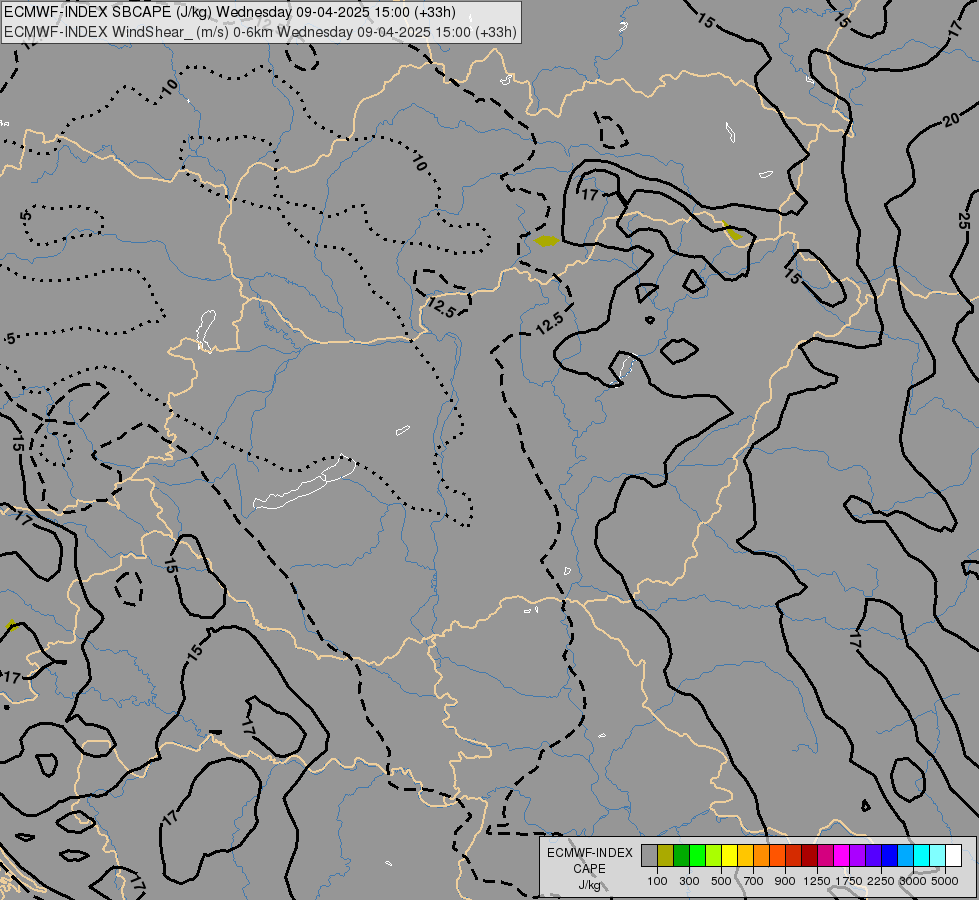Click the pale cyan legend swatch
The width and height of the screenshot is (979, 900).
[x=938, y=855]
